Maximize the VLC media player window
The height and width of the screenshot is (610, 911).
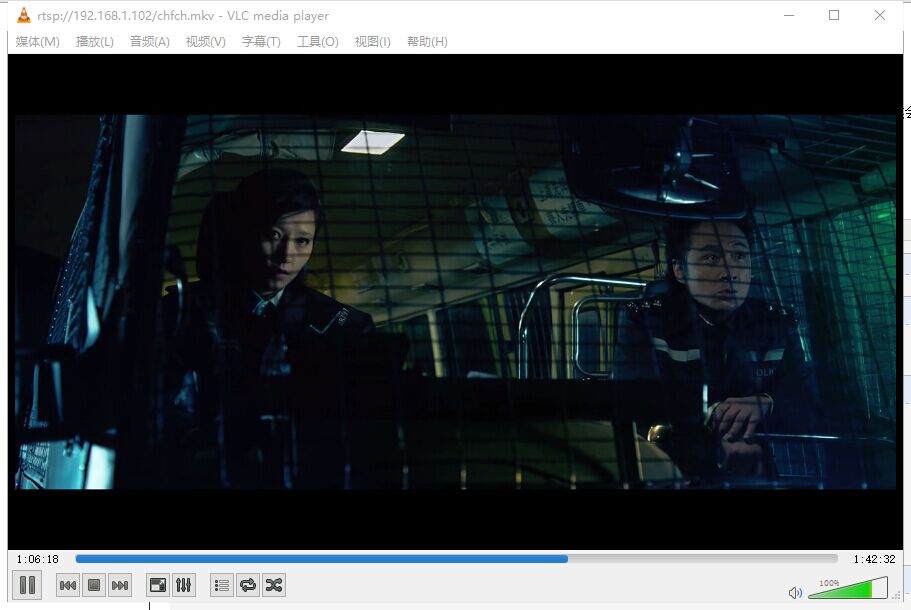pyautogui.click(x=834, y=15)
